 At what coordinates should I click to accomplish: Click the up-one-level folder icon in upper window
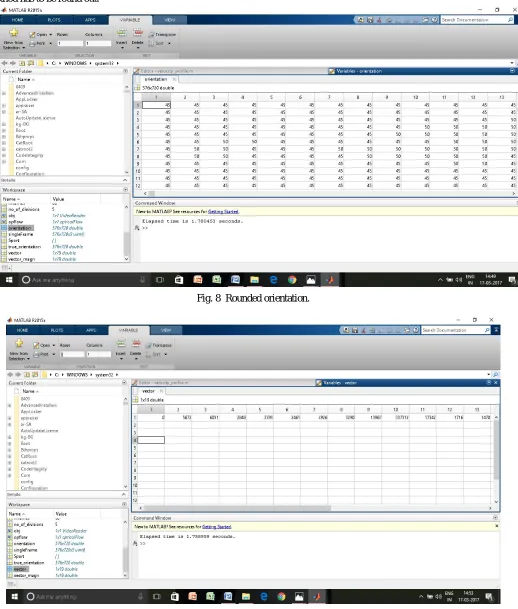[x=22, y=63]
